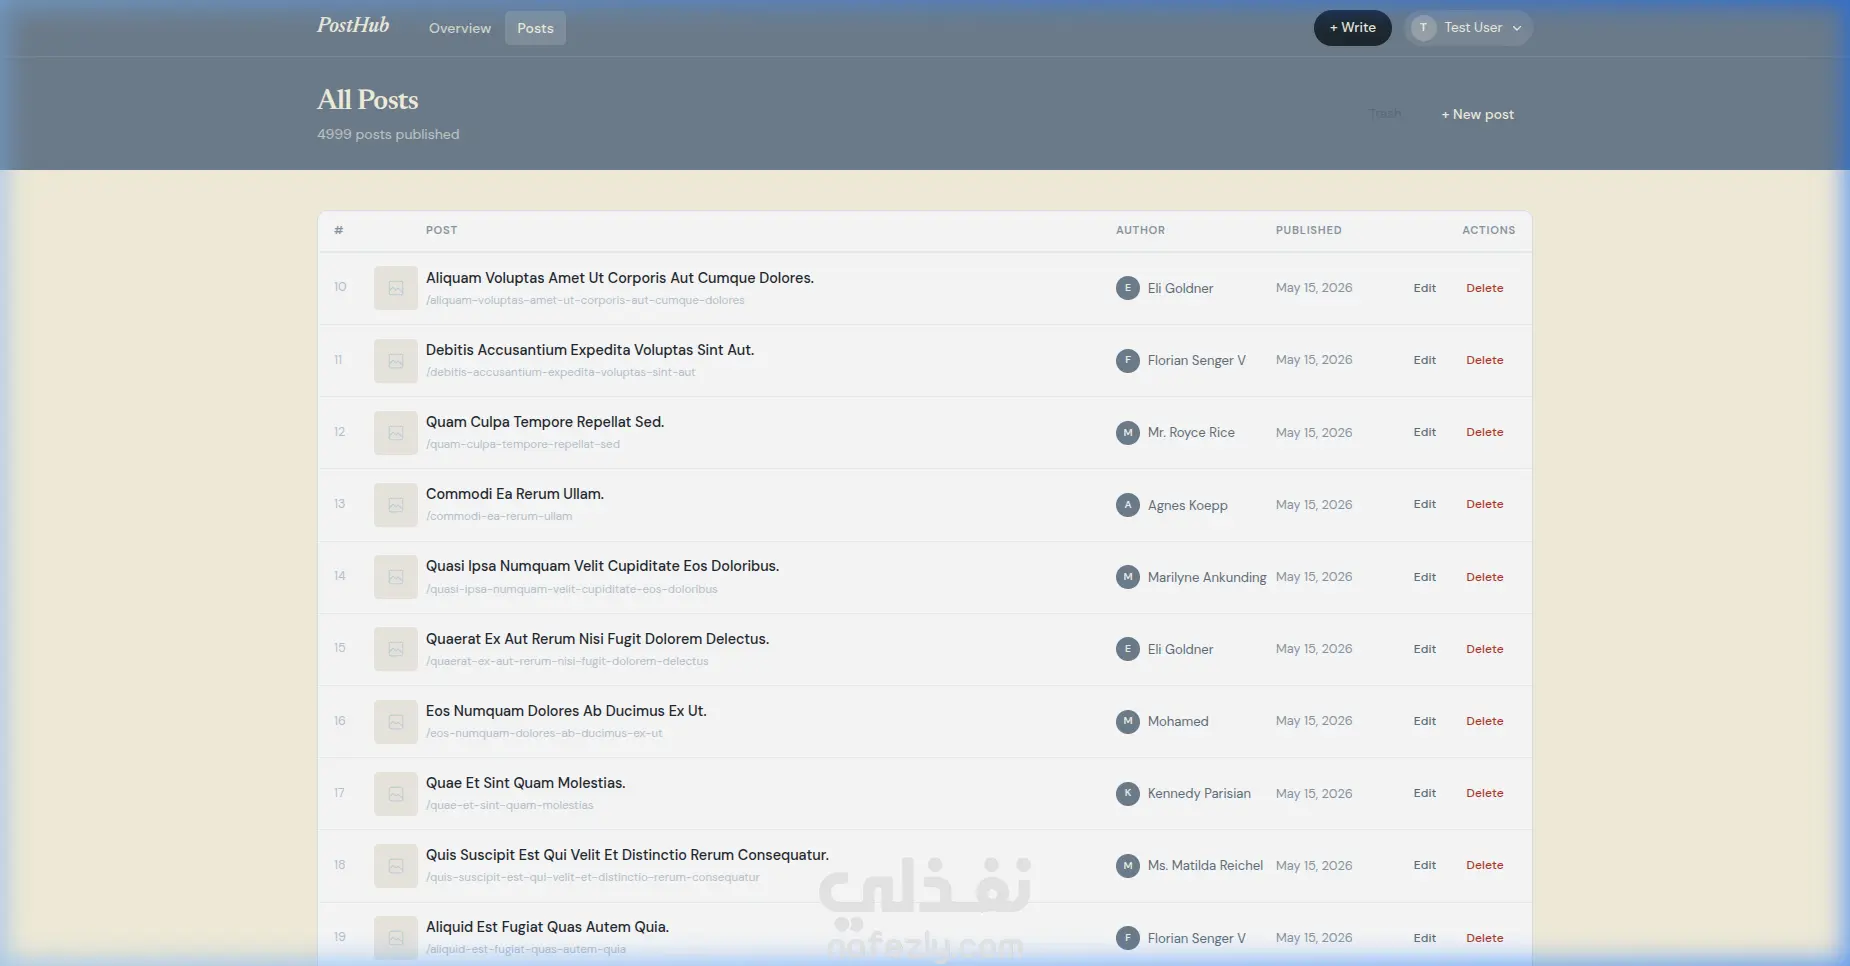Open post title Eos Numquam Dolores Ab Ducimus
The height and width of the screenshot is (966, 1850).
(566, 711)
